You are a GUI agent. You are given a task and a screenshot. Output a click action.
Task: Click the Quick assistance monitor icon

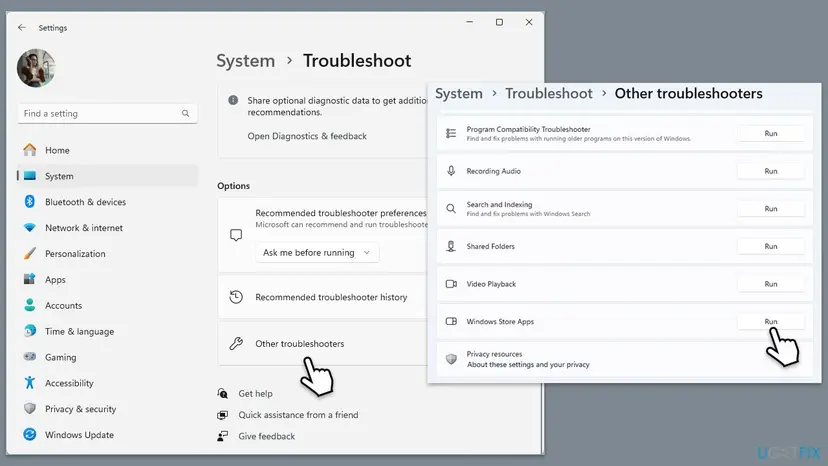click(x=223, y=415)
